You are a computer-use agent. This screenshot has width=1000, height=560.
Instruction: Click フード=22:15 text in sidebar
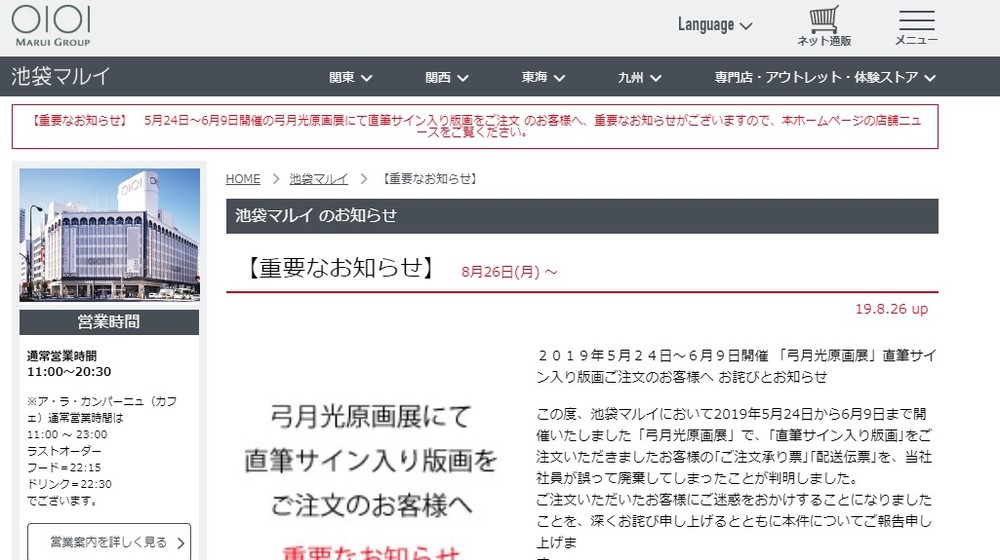(x=64, y=468)
